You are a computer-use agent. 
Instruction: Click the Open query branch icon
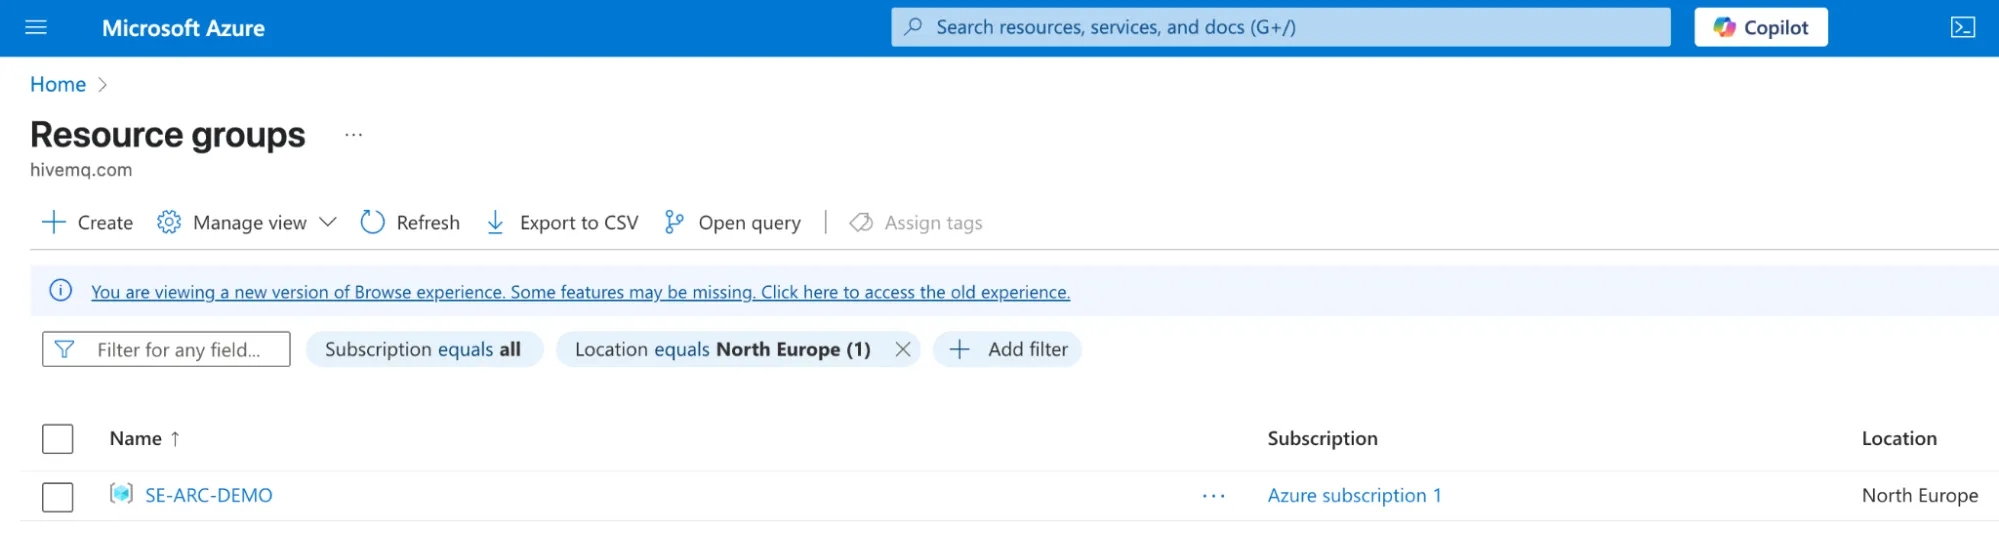point(674,222)
